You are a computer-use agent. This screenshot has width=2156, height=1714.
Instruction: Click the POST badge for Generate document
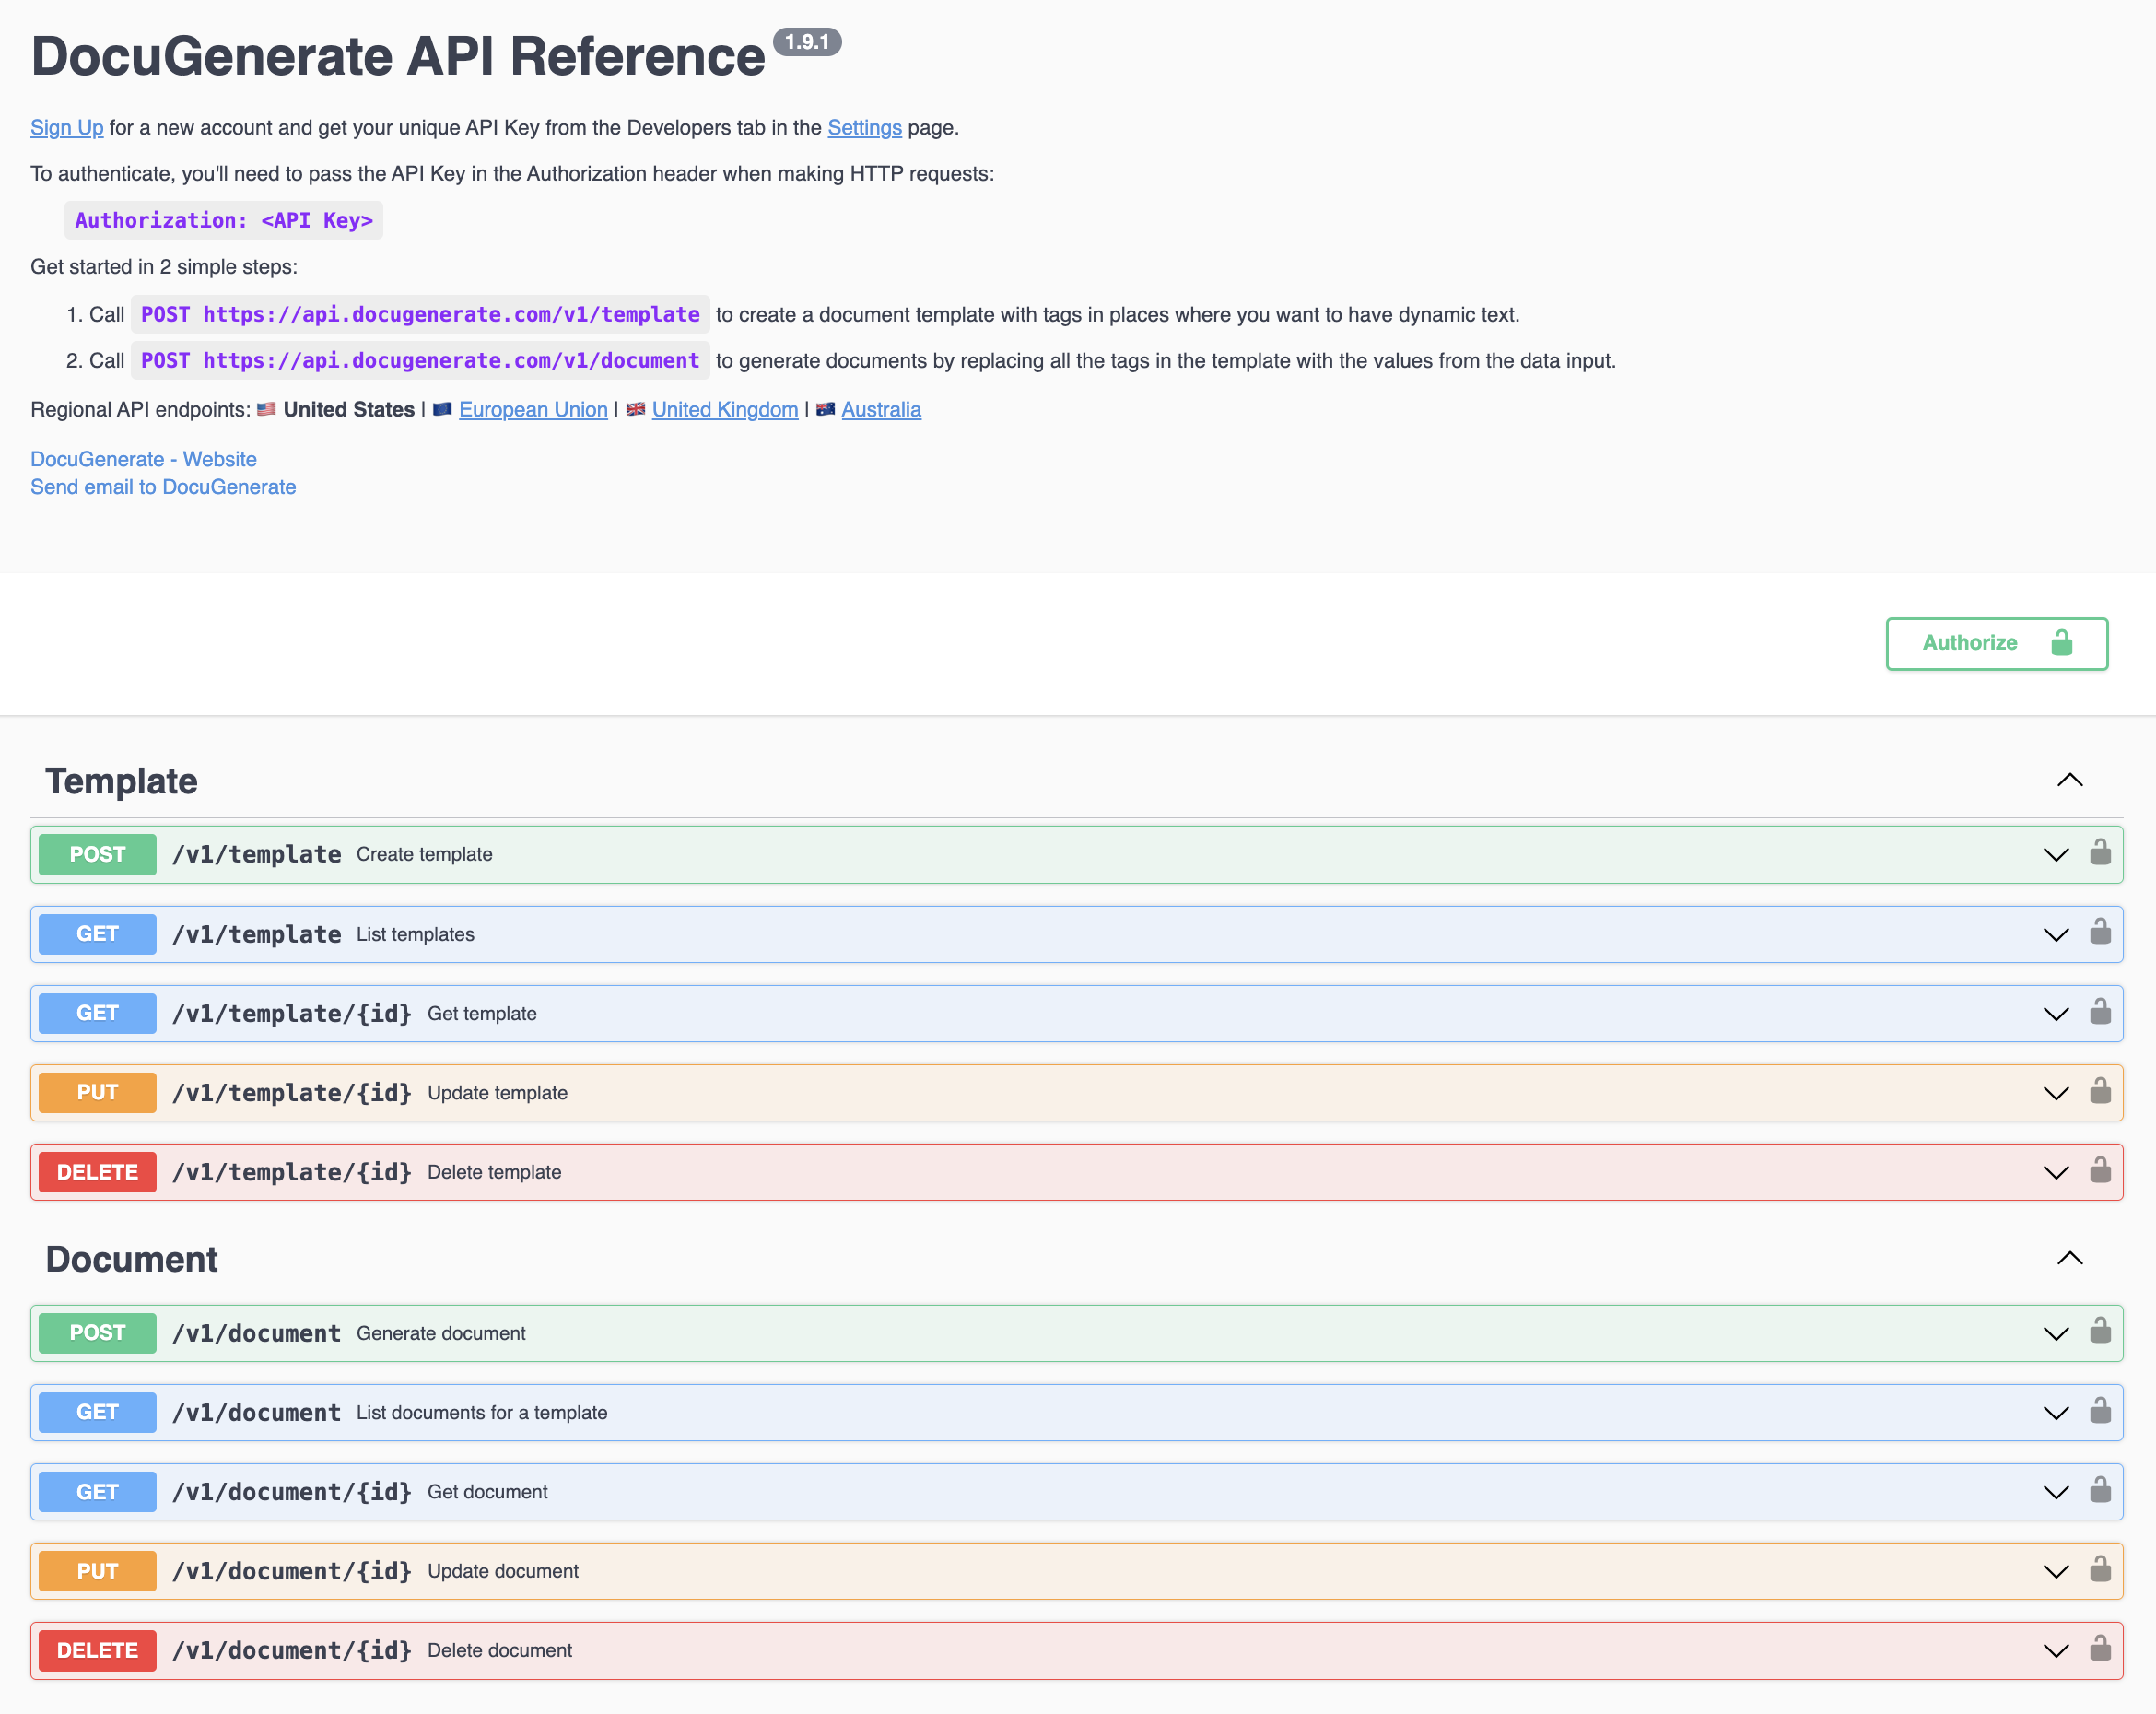pyautogui.click(x=97, y=1333)
